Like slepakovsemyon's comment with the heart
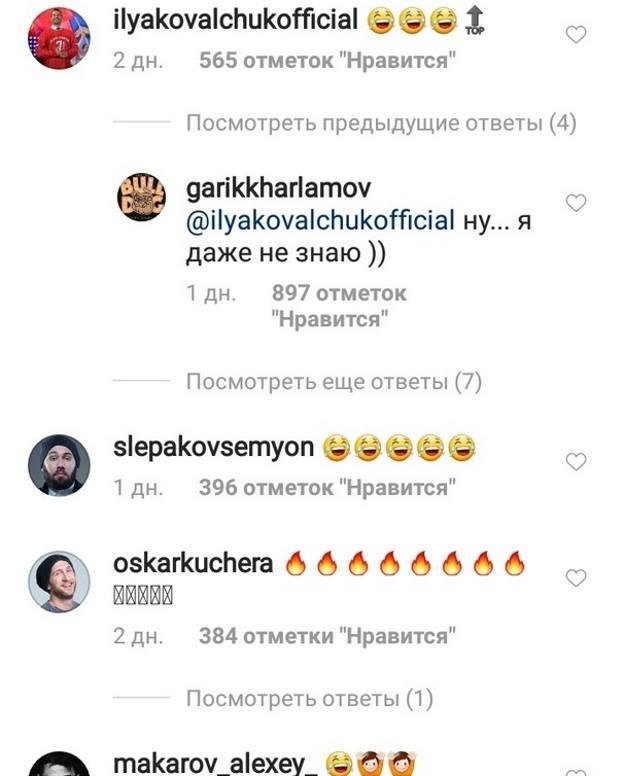Screen dimensions: 625x776 (x=576, y=461)
